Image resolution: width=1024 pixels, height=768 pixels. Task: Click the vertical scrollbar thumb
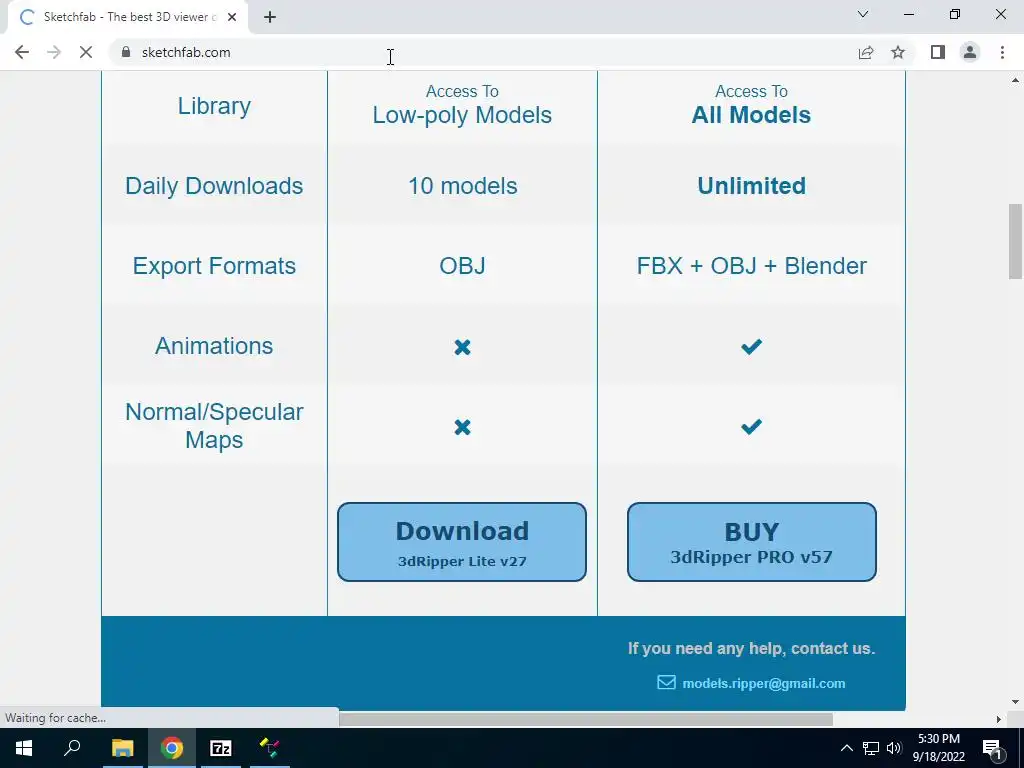(1015, 242)
